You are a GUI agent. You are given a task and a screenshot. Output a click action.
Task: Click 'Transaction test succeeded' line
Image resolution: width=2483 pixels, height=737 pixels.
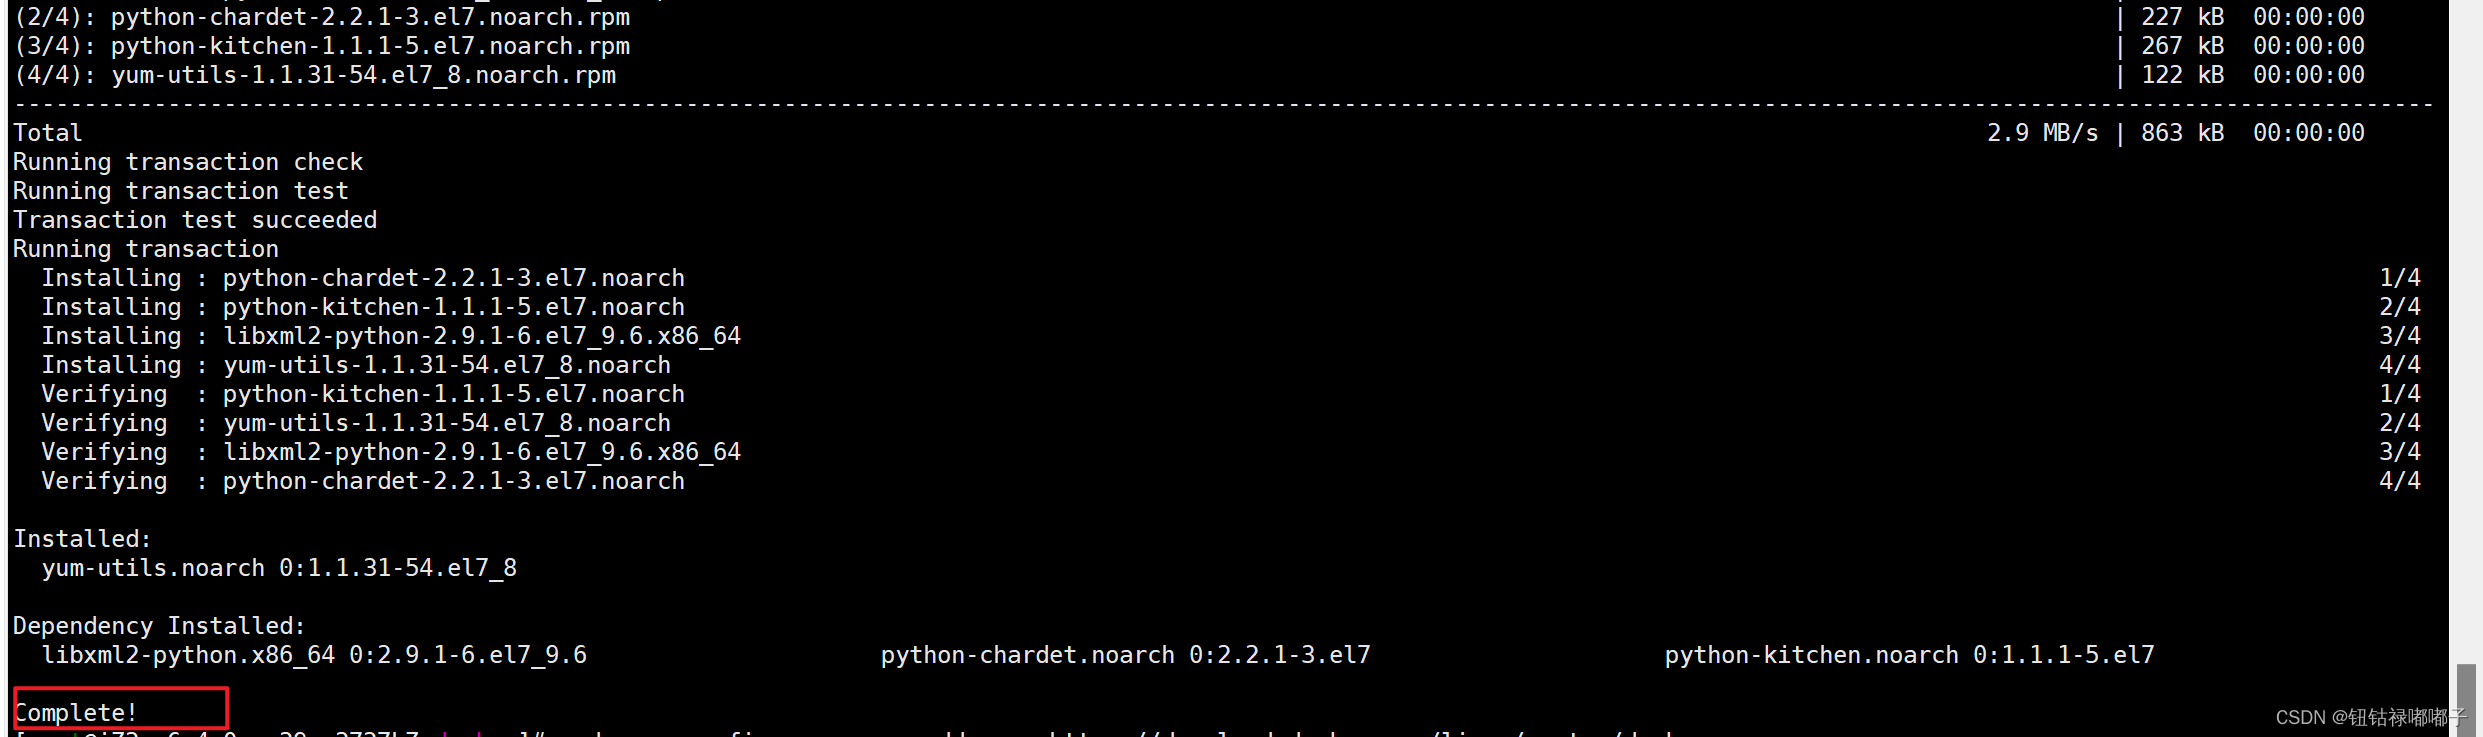point(195,220)
